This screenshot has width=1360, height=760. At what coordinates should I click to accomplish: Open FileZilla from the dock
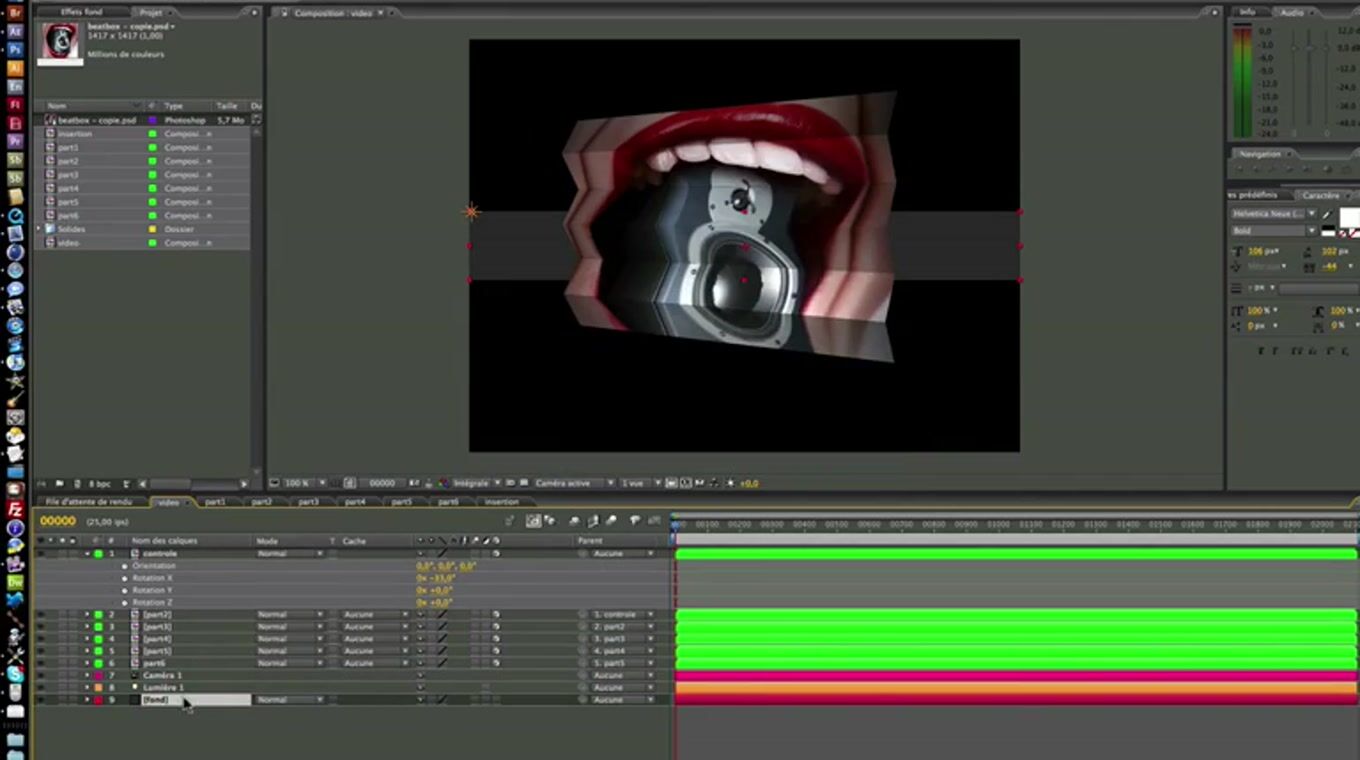click(15, 510)
